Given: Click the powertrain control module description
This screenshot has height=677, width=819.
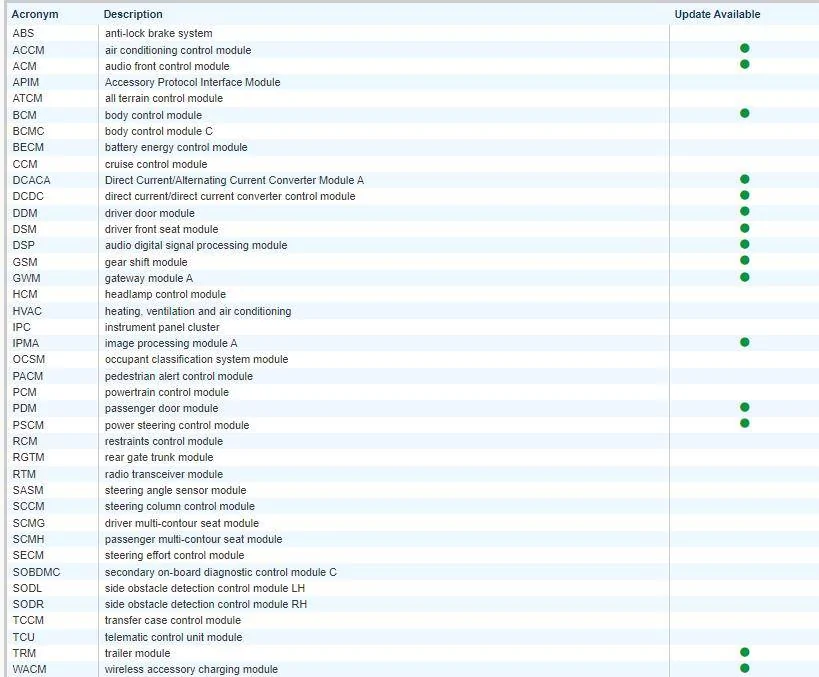Looking at the screenshot, I should click(166, 392).
